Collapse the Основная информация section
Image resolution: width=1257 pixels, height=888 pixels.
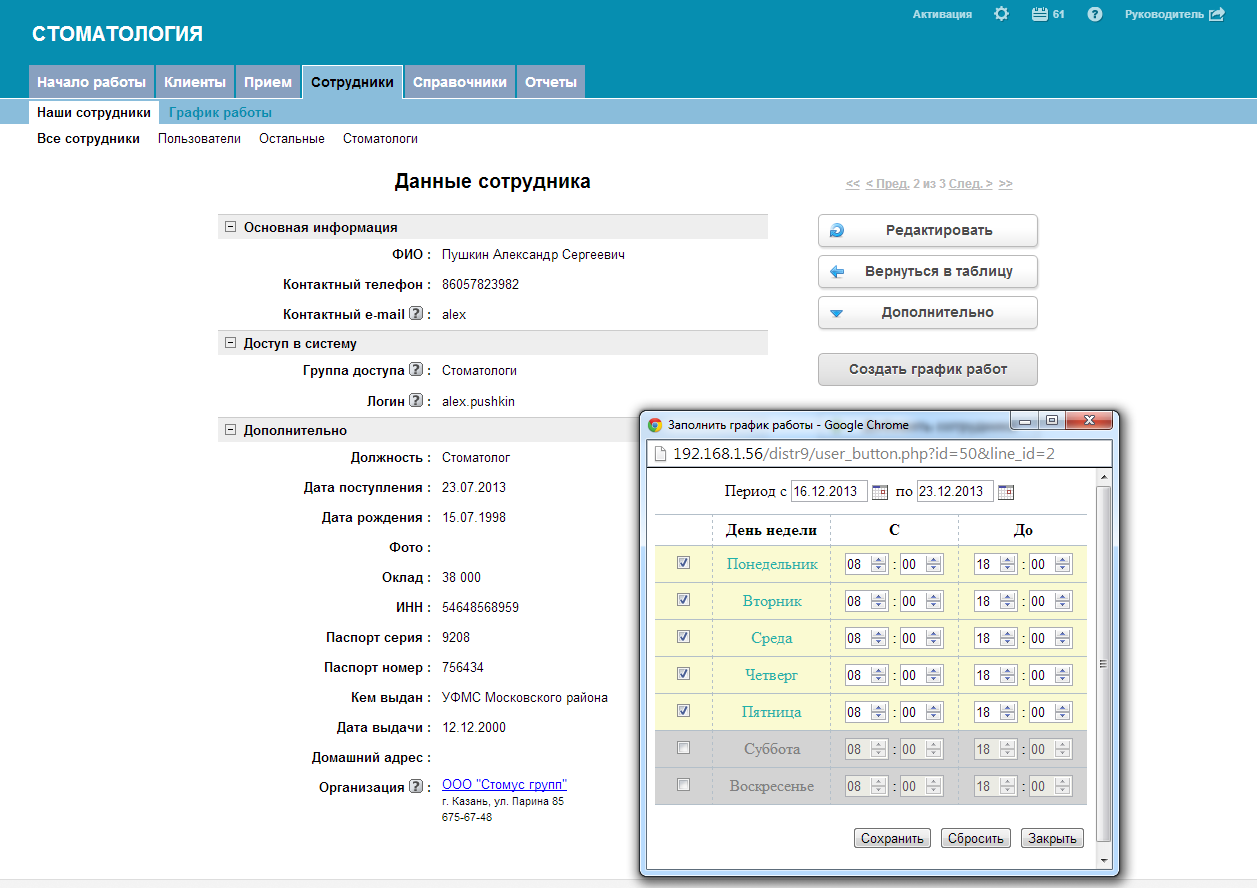(231, 228)
